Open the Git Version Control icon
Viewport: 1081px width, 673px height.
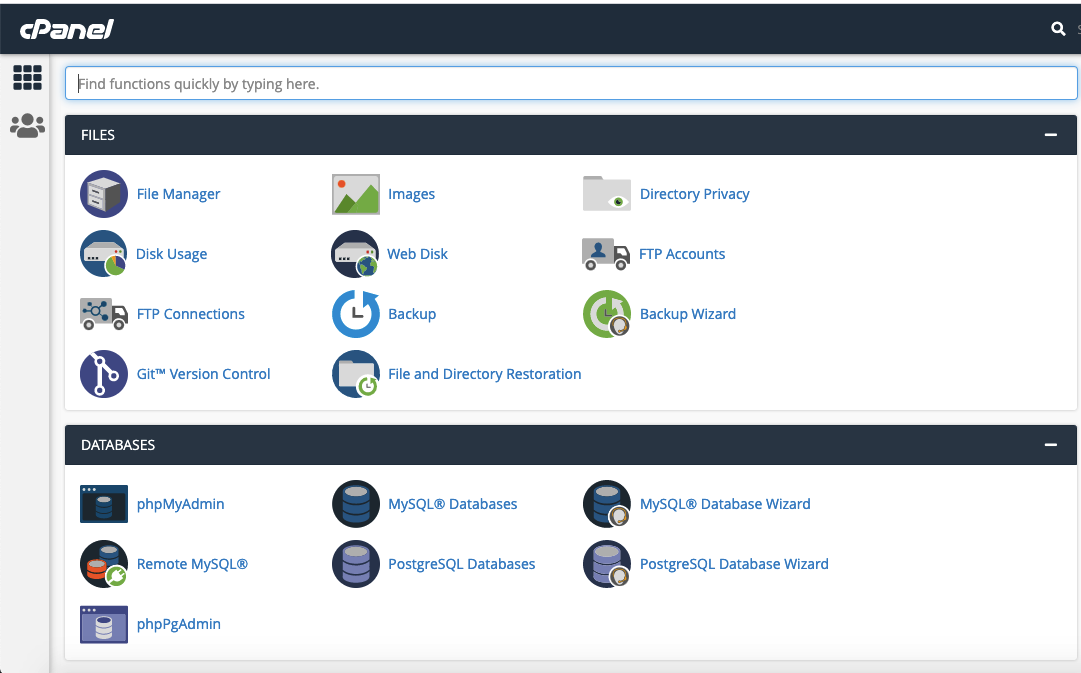[103, 374]
